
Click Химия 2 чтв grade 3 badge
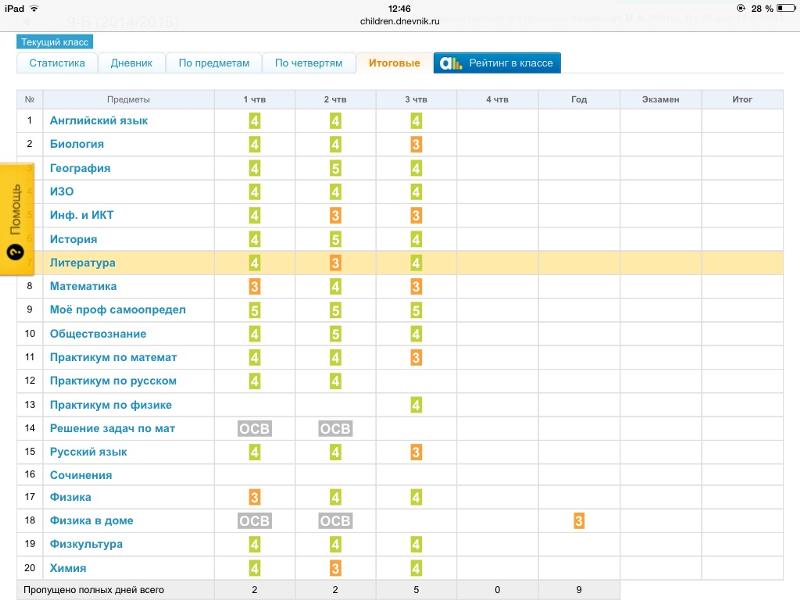(335, 568)
